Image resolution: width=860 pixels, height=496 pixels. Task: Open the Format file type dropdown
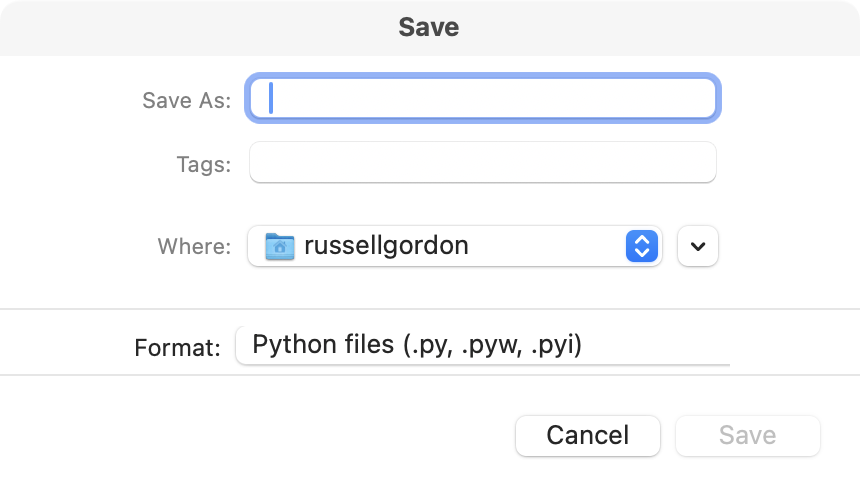point(482,346)
